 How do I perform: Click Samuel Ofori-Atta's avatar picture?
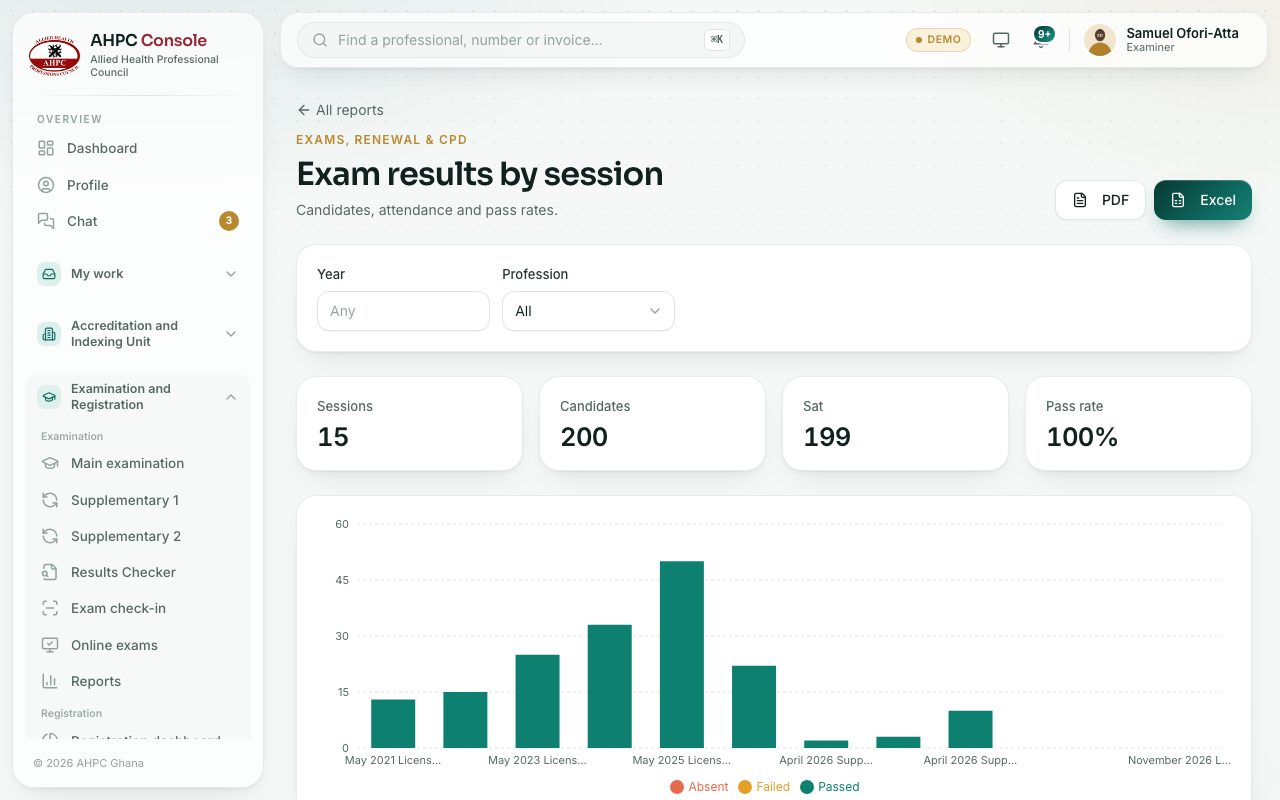click(1100, 40)
